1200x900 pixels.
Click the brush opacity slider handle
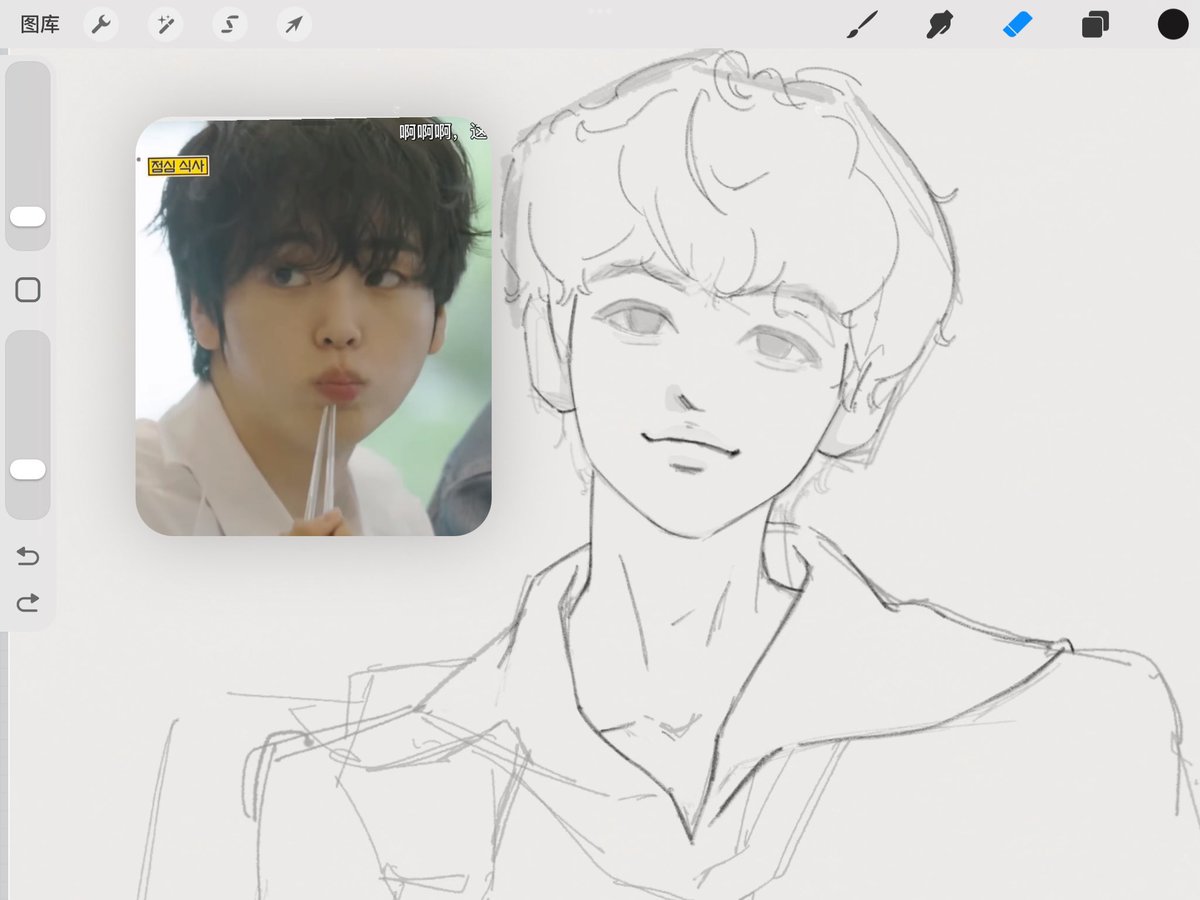[x=28, y=470]
